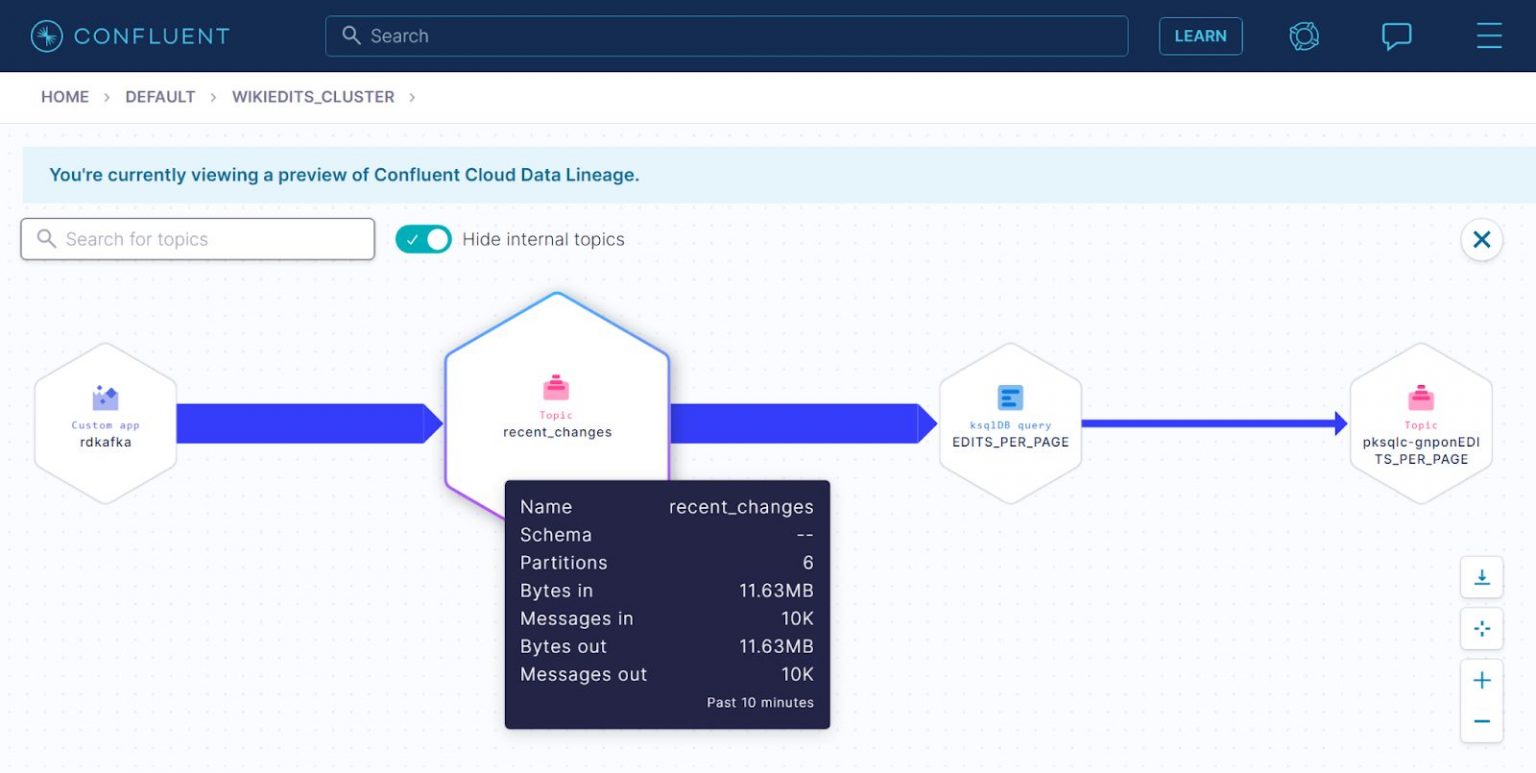Click the Topic icon on recent_changes node
The height and width of the screenshot is (773, 1536).
556,388
